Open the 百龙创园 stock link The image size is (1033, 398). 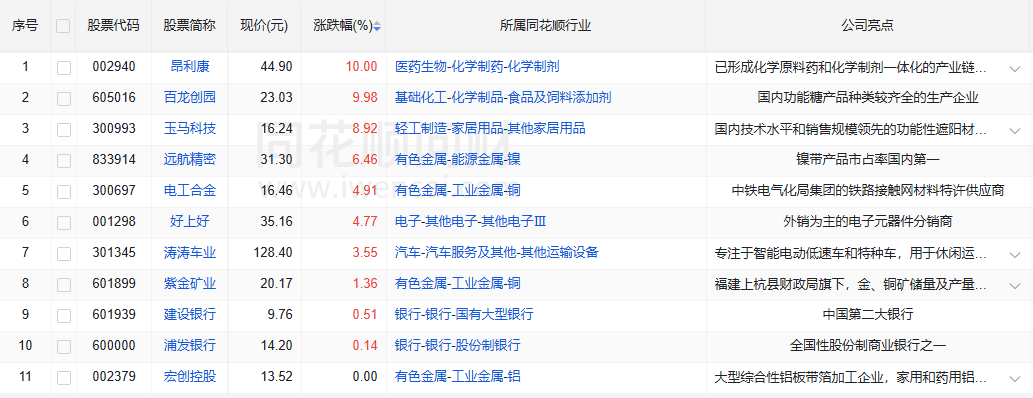(190, 98)
